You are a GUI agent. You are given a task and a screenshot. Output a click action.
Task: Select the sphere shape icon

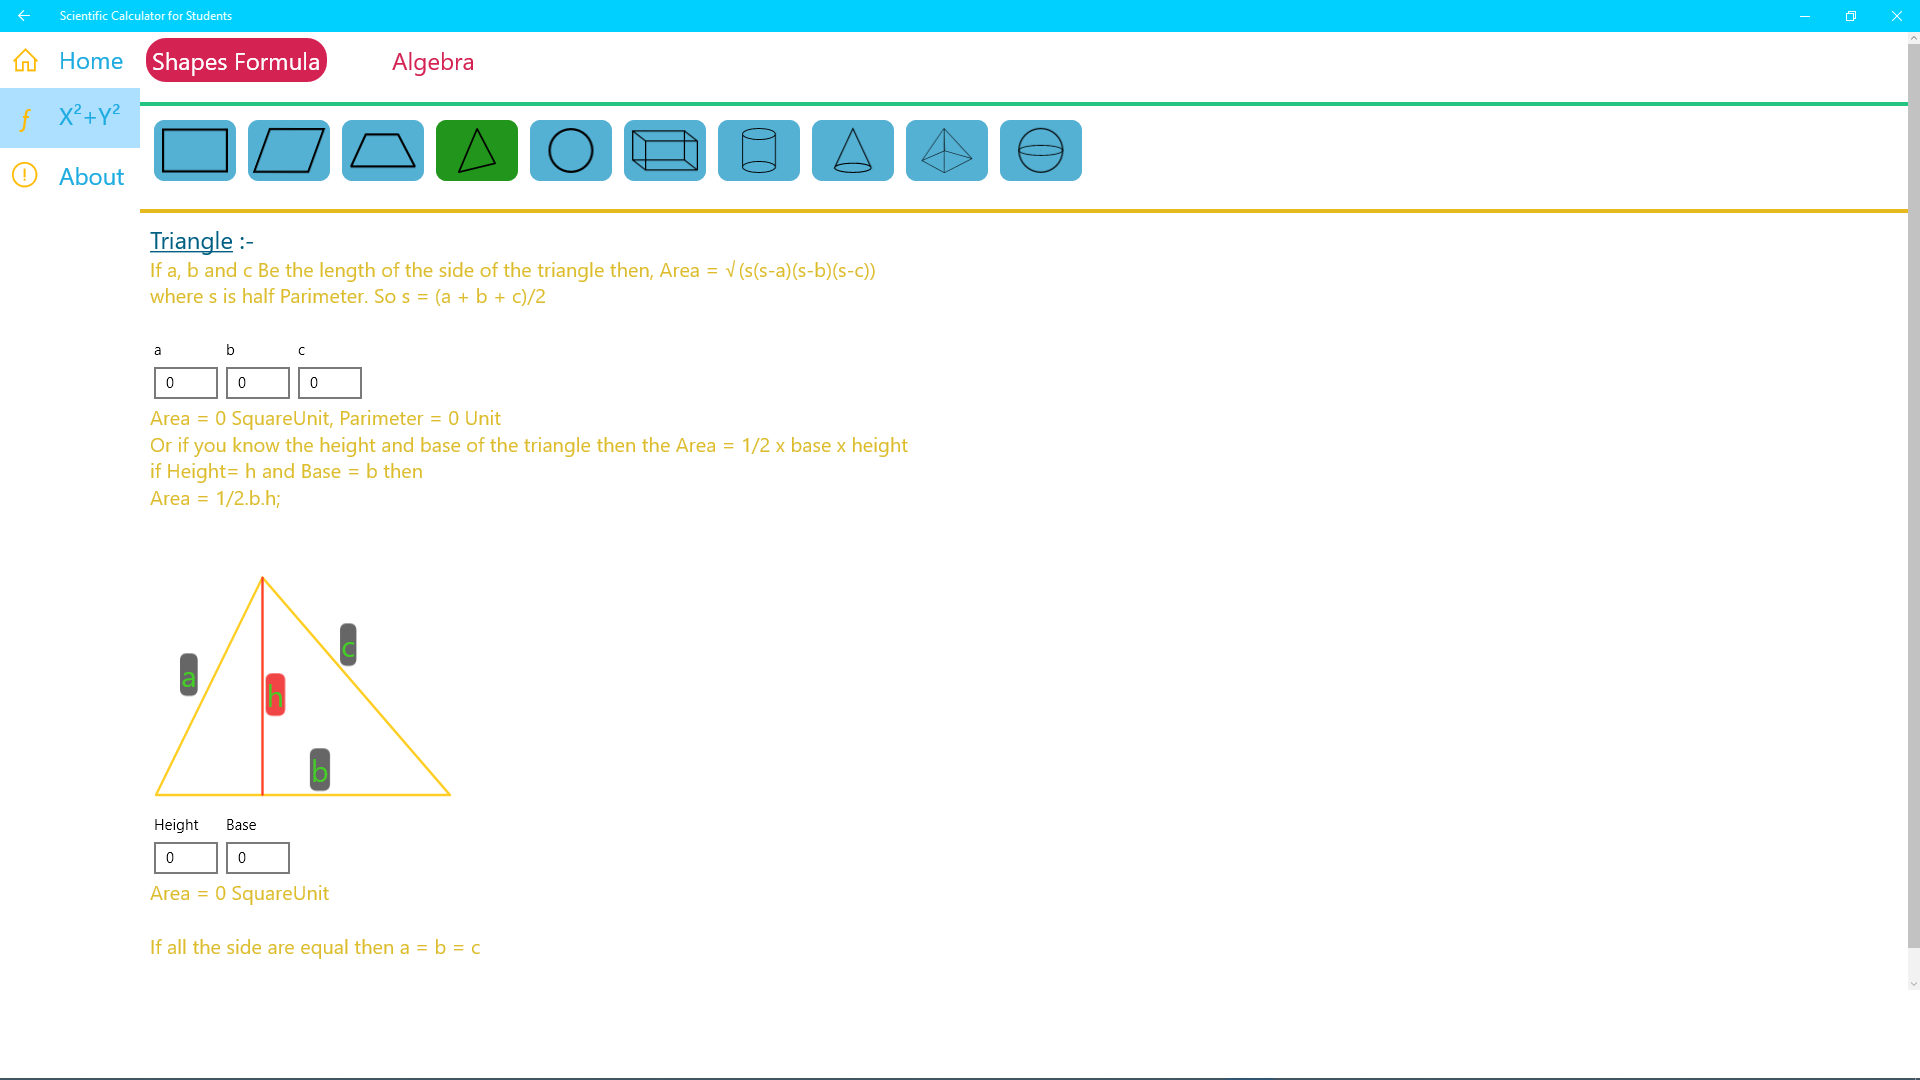(x=1041, y=151)
